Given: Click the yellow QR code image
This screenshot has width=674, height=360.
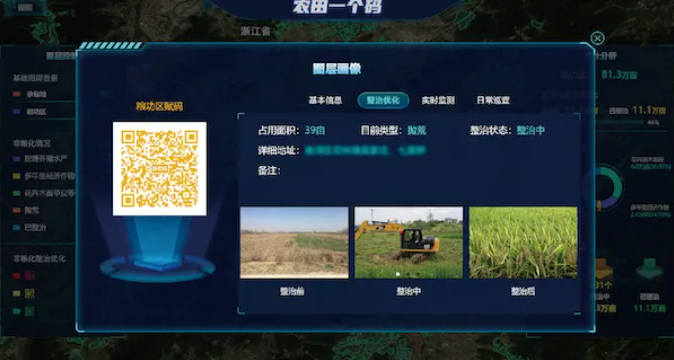Looking at the screenshot, I should pyautogui.click(x=159, y=168).
